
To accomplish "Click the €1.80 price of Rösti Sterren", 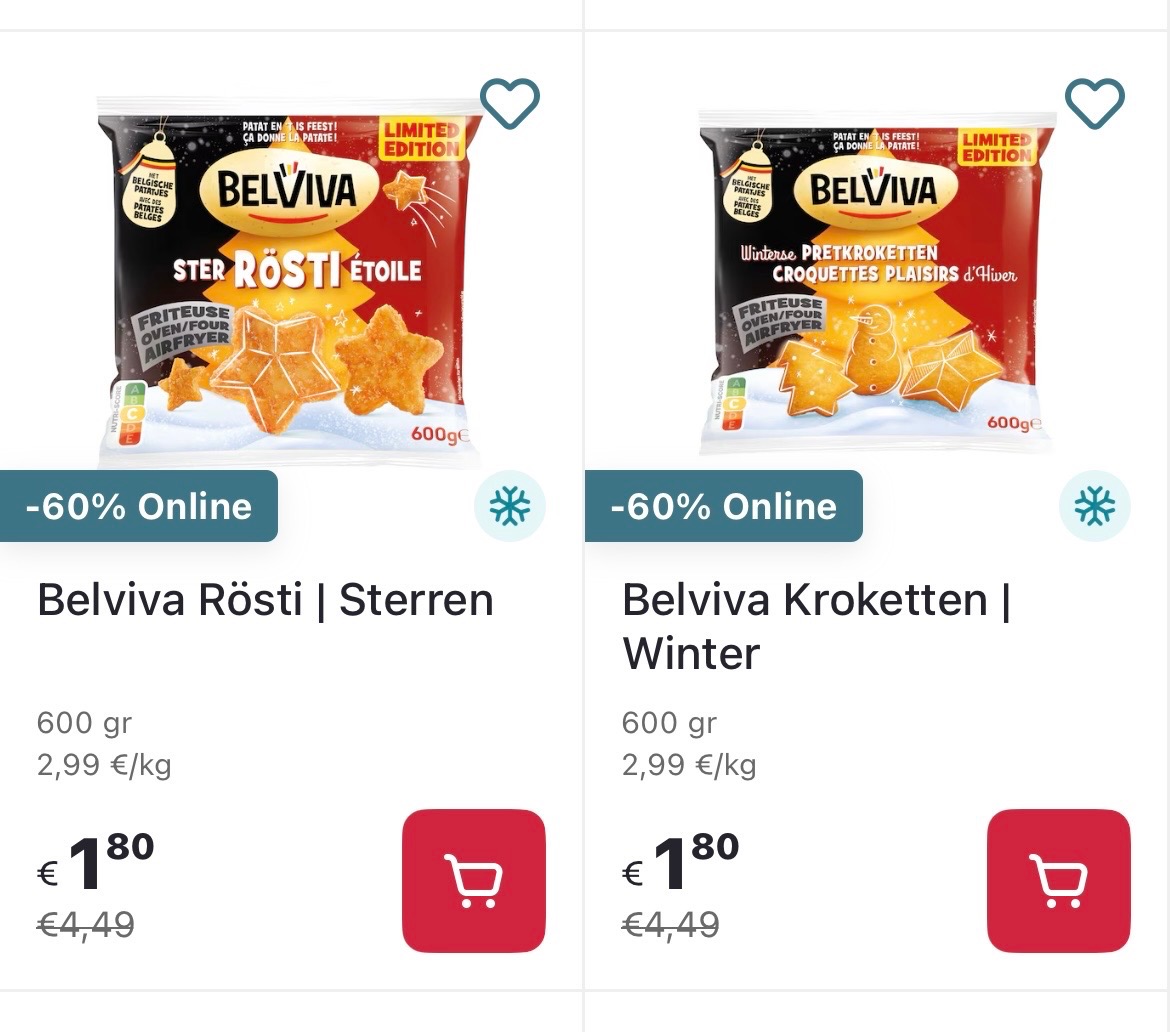I will tap(97, 865).
